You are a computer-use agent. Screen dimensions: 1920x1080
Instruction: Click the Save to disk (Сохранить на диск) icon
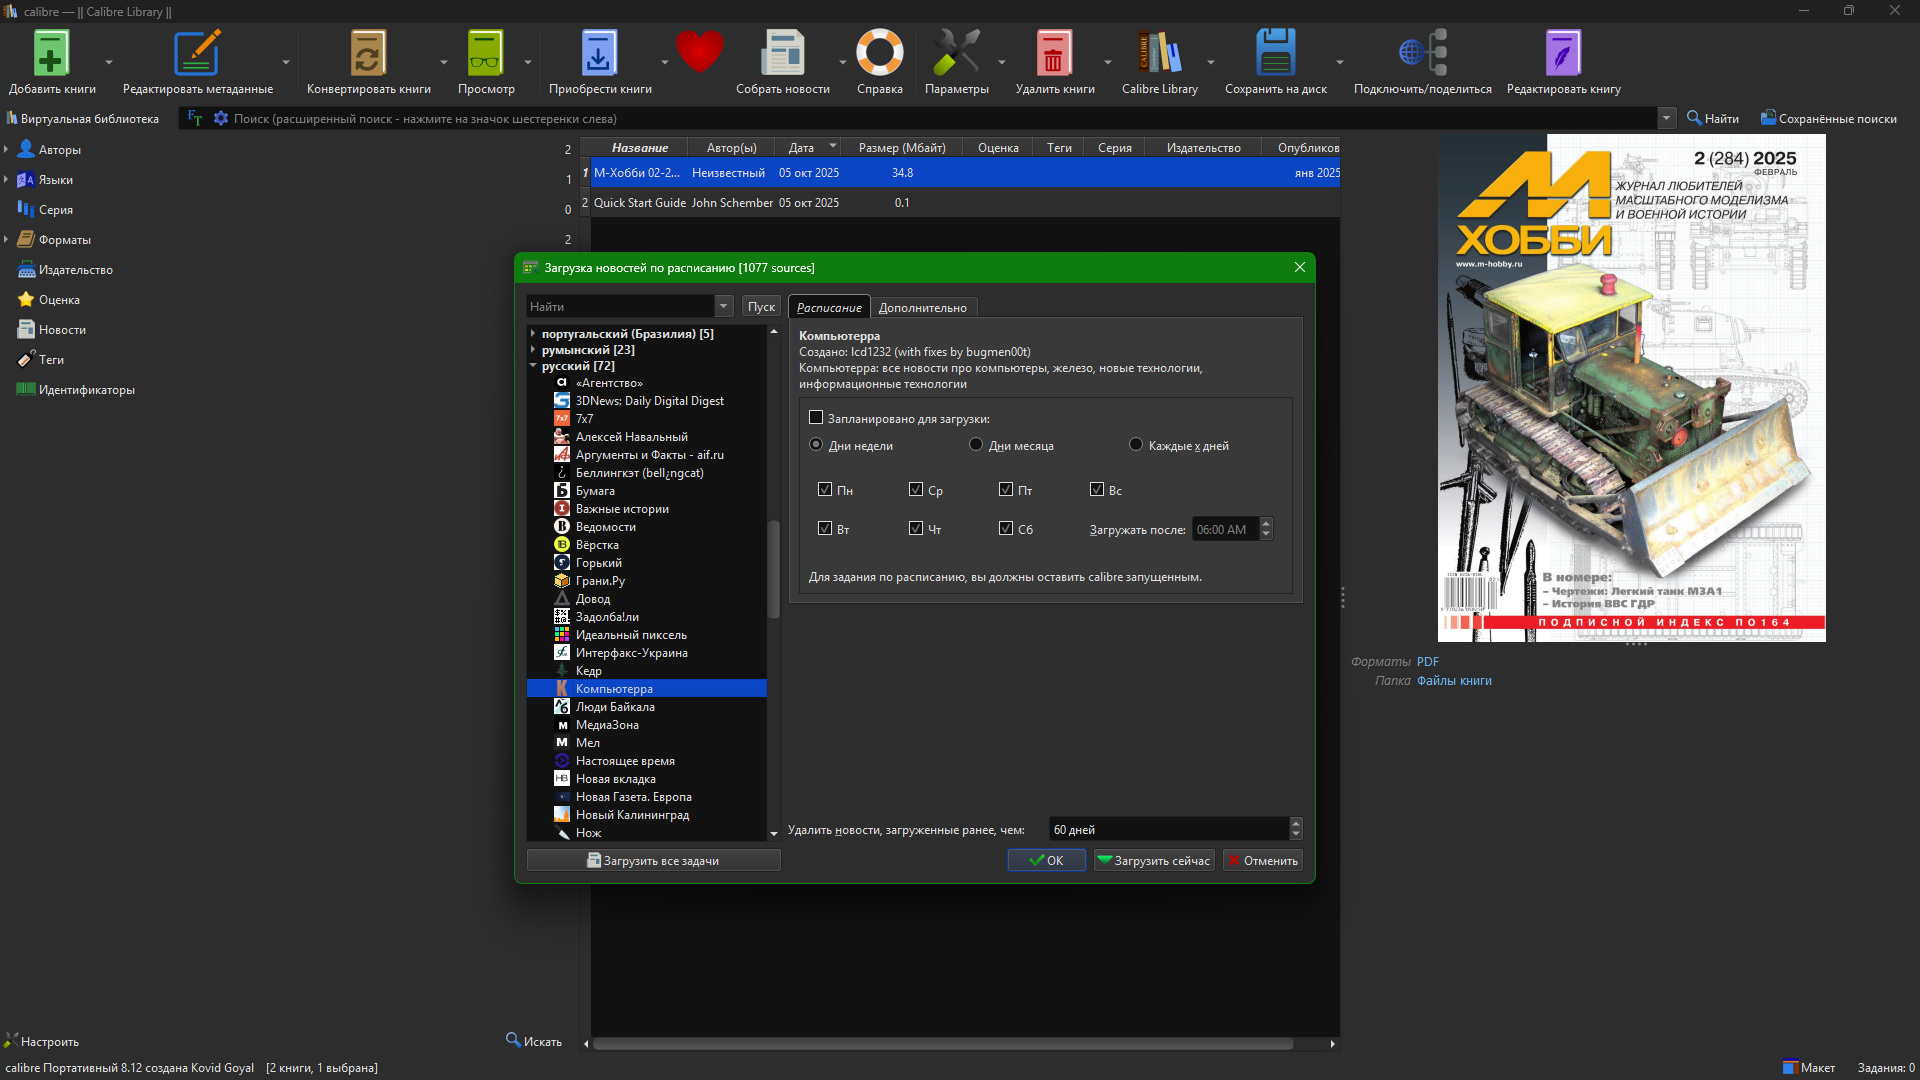(x=1275, y=54)
